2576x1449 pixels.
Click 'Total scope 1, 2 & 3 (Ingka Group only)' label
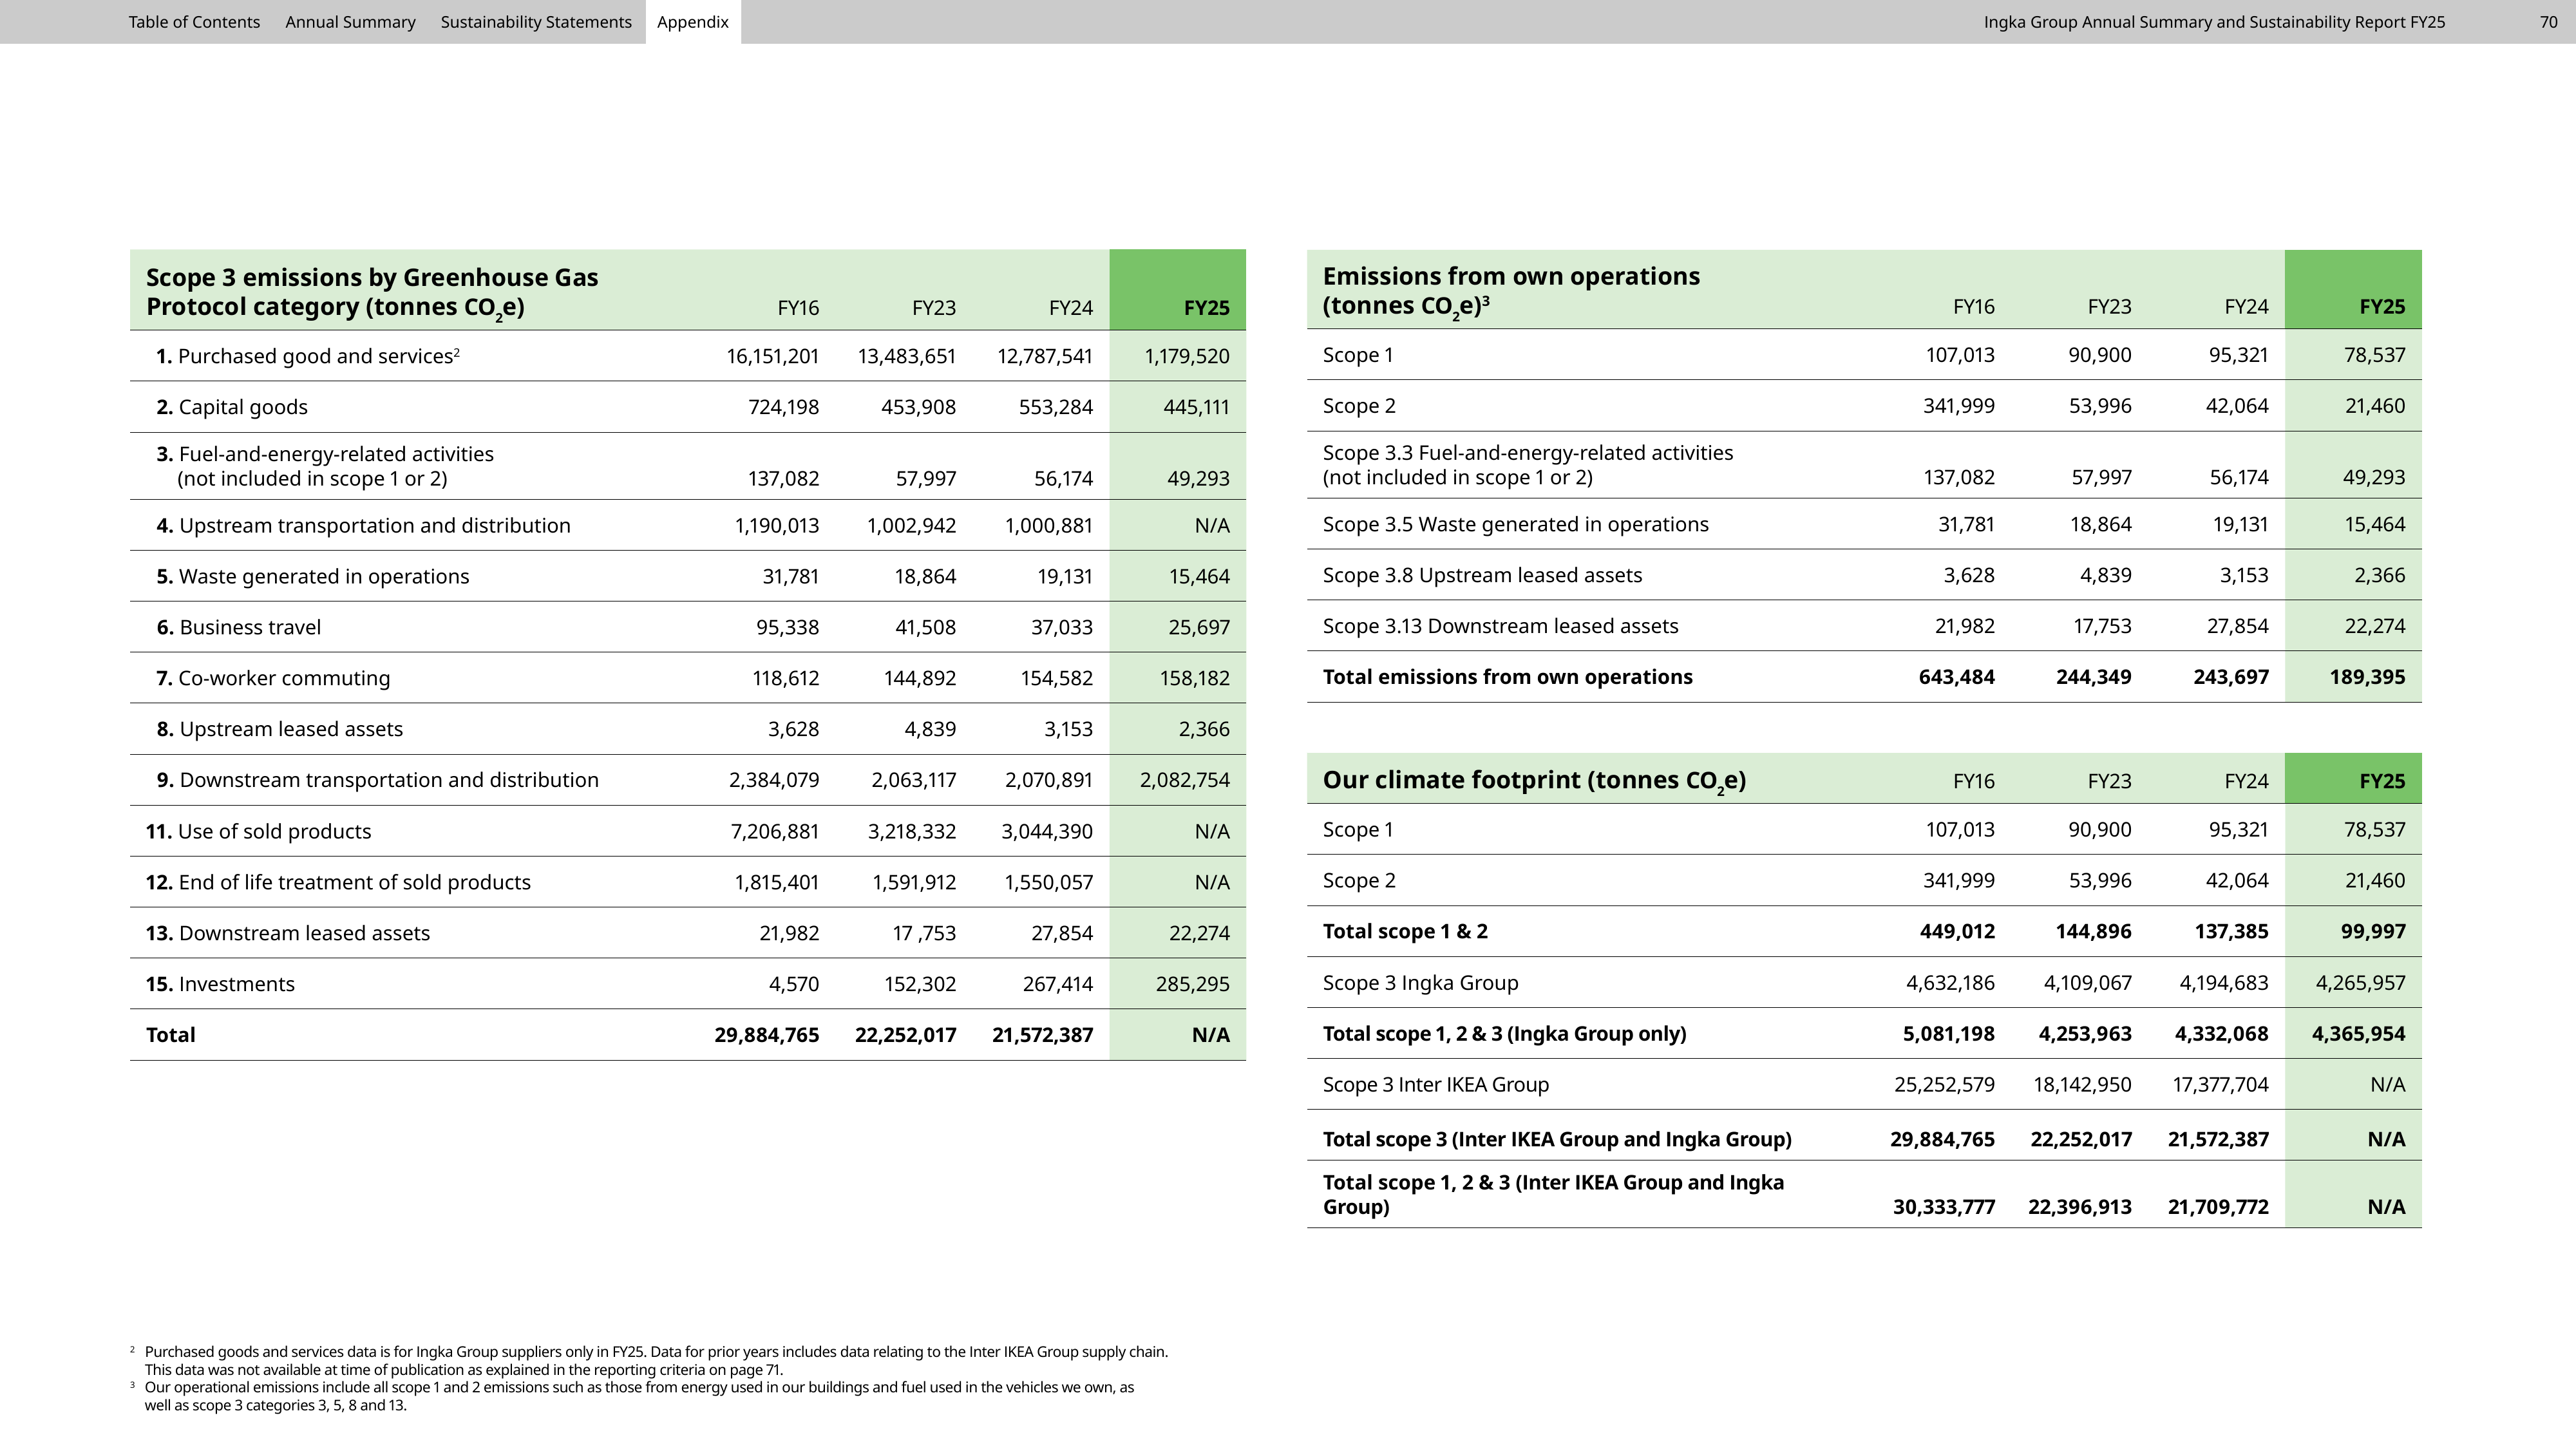[1504, 1033]
